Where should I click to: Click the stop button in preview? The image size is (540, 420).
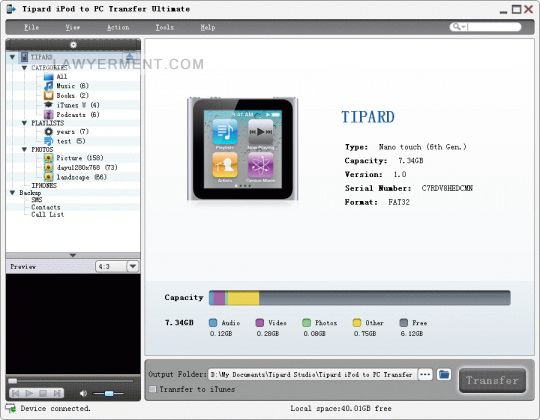click(43, 393)
